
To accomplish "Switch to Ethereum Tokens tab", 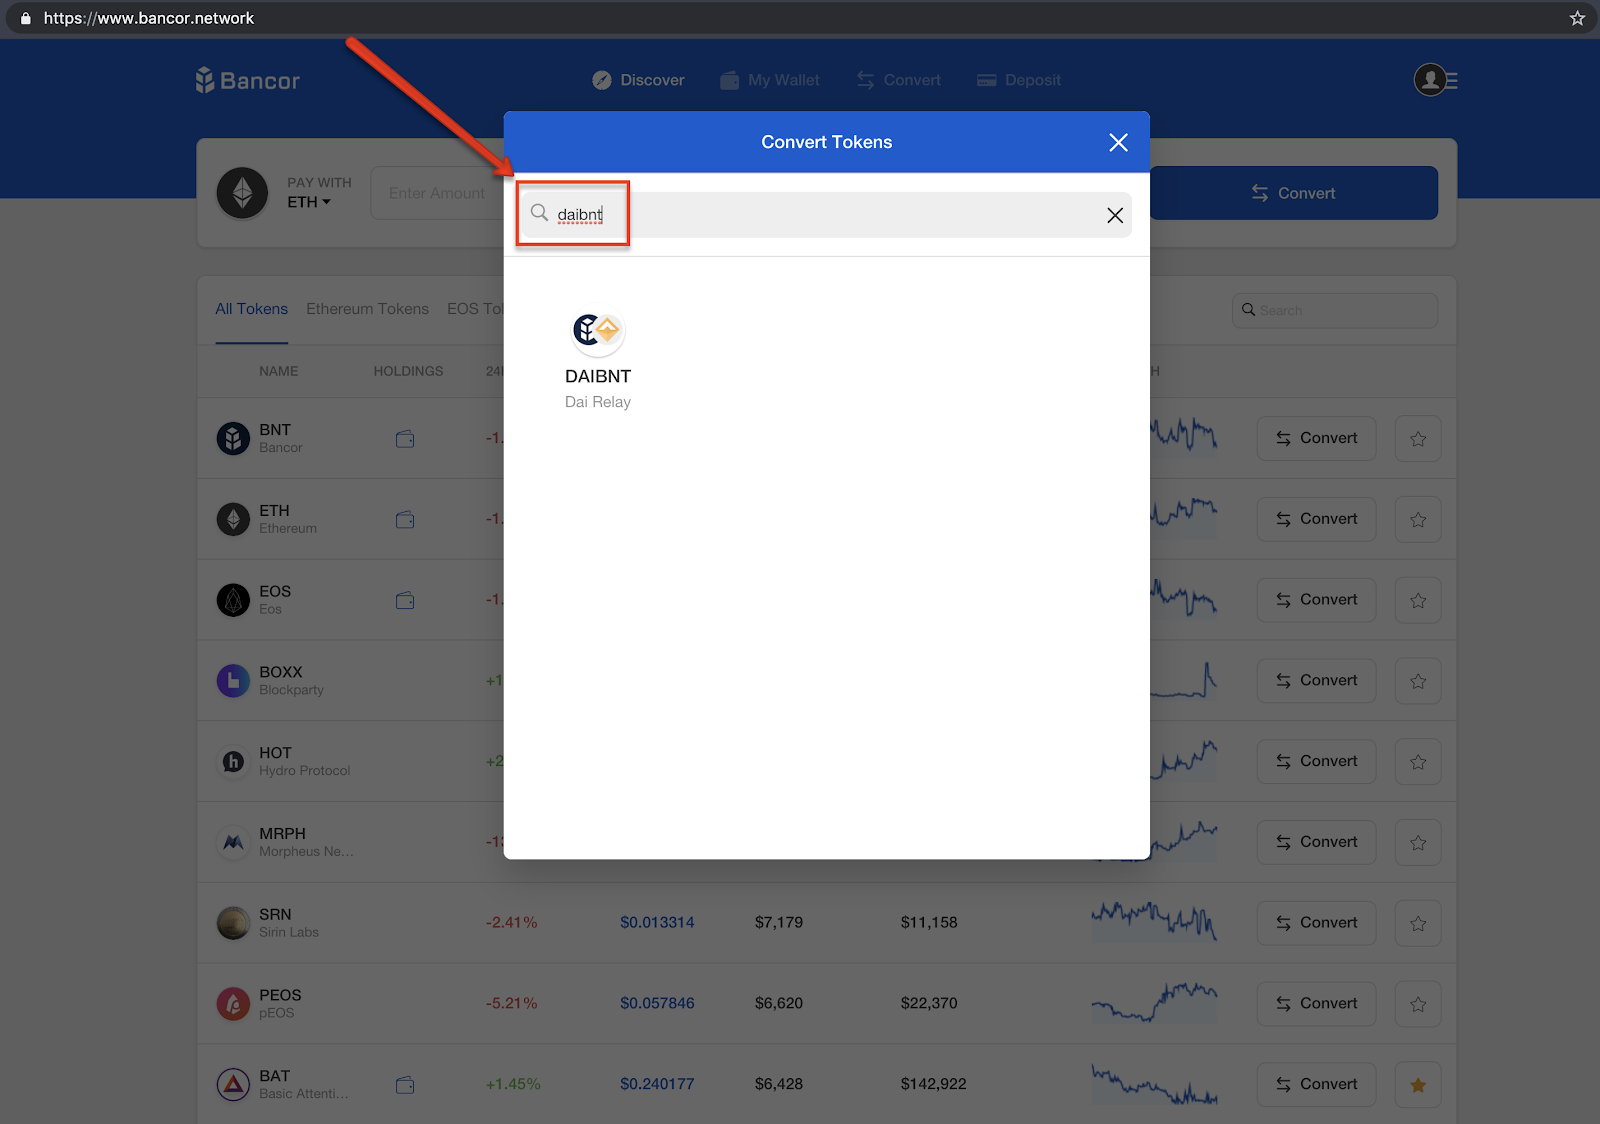I will [x=367, y=309].
